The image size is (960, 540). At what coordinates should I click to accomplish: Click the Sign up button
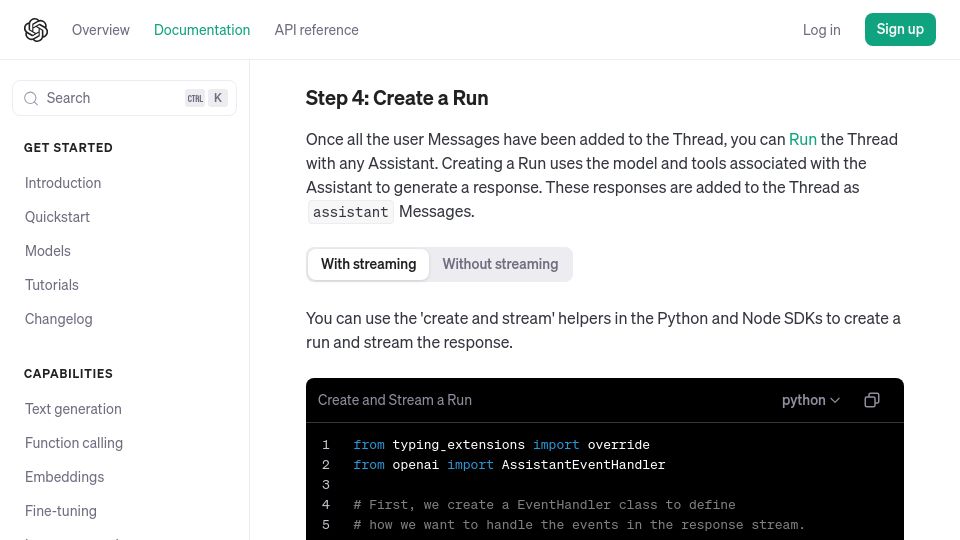tap(900, 29)
